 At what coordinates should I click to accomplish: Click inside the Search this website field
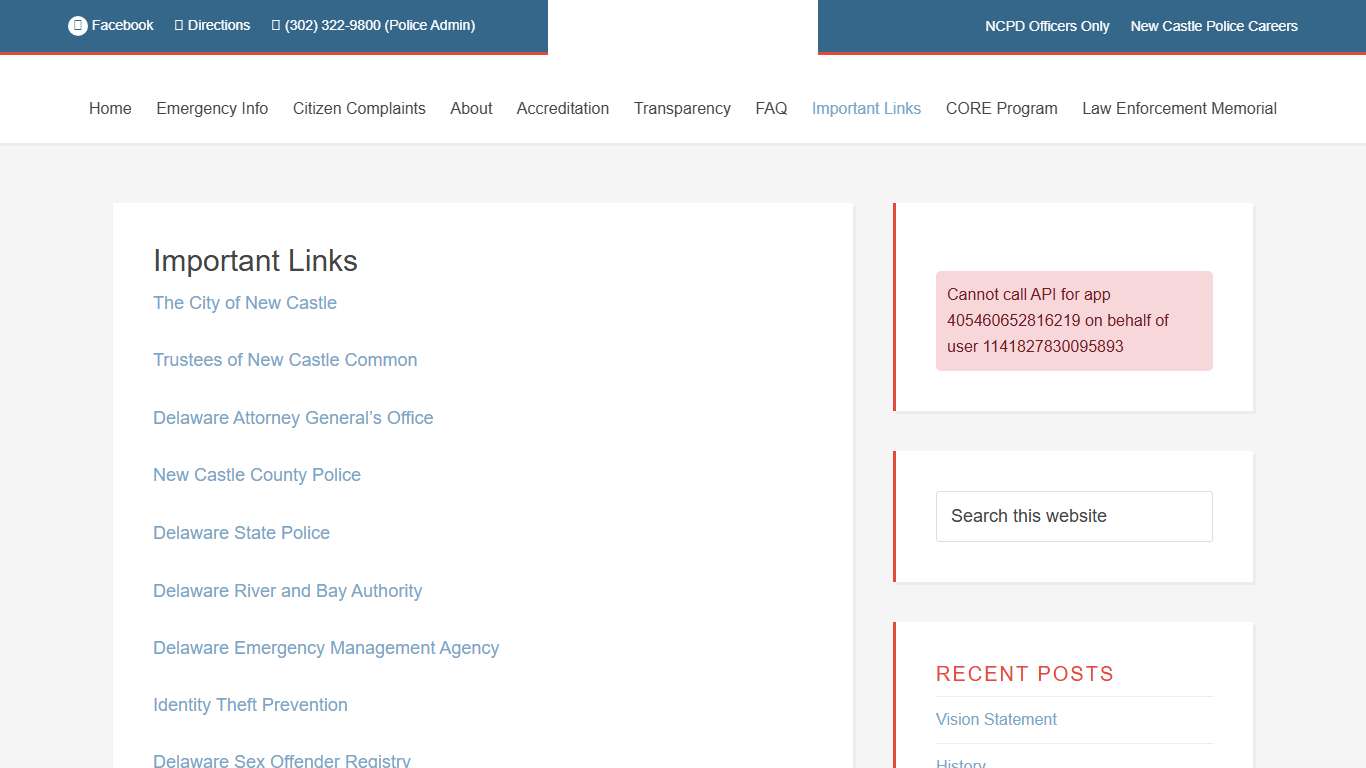coord(1074,516)
